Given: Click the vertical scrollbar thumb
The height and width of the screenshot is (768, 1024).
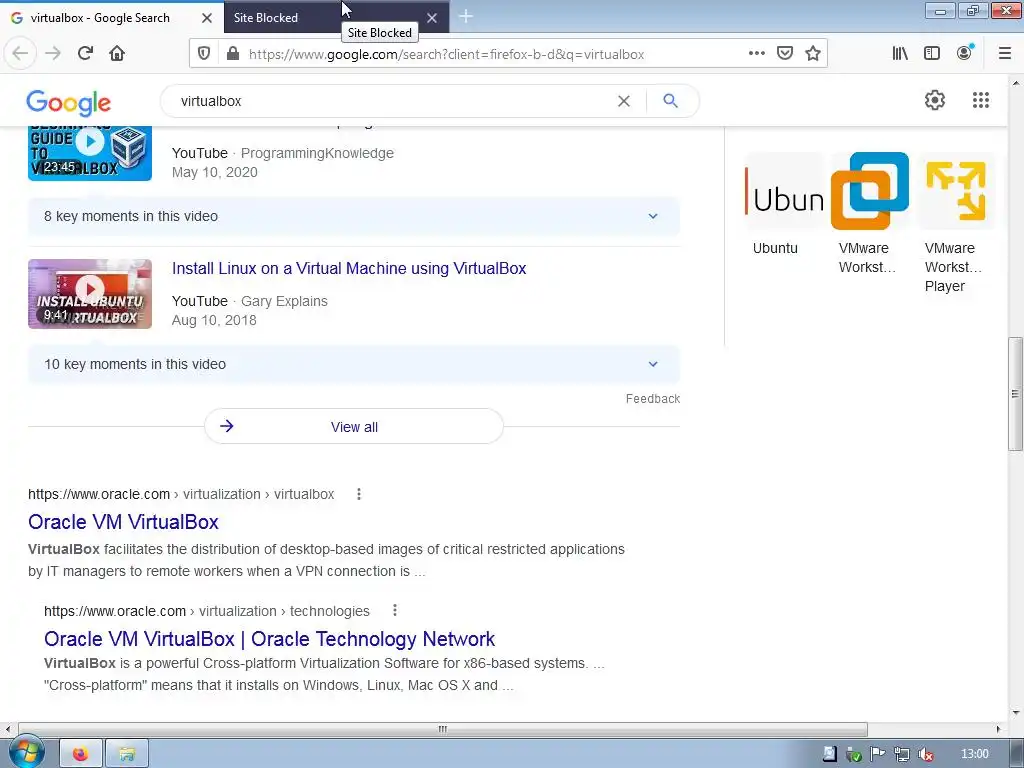Looking at the screenshot, I should tap(1015, 394).
